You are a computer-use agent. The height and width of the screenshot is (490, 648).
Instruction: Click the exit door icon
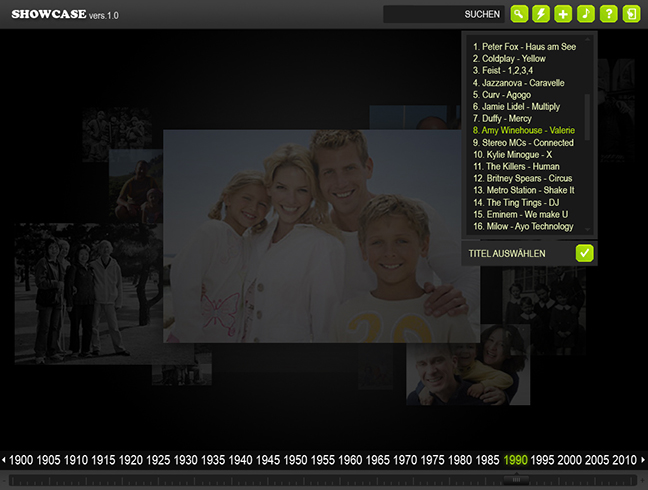coord(631,14)
